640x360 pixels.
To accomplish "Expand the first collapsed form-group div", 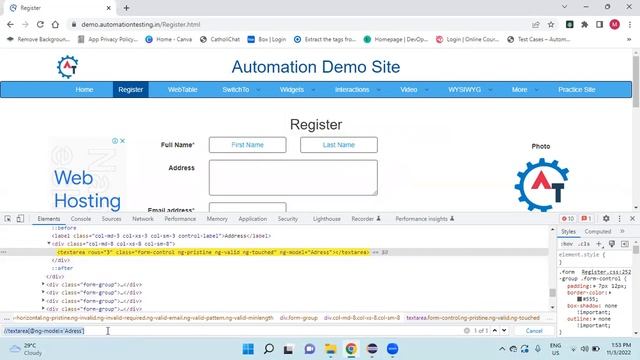I will click(43, 284).
